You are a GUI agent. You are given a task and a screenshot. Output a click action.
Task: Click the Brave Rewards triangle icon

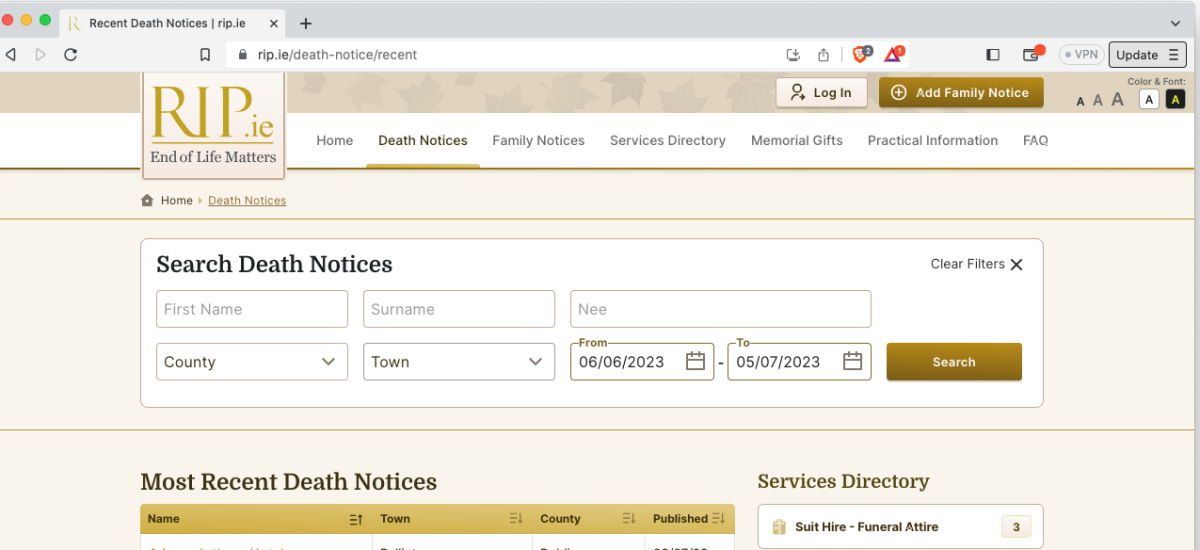tap(893, 54)
